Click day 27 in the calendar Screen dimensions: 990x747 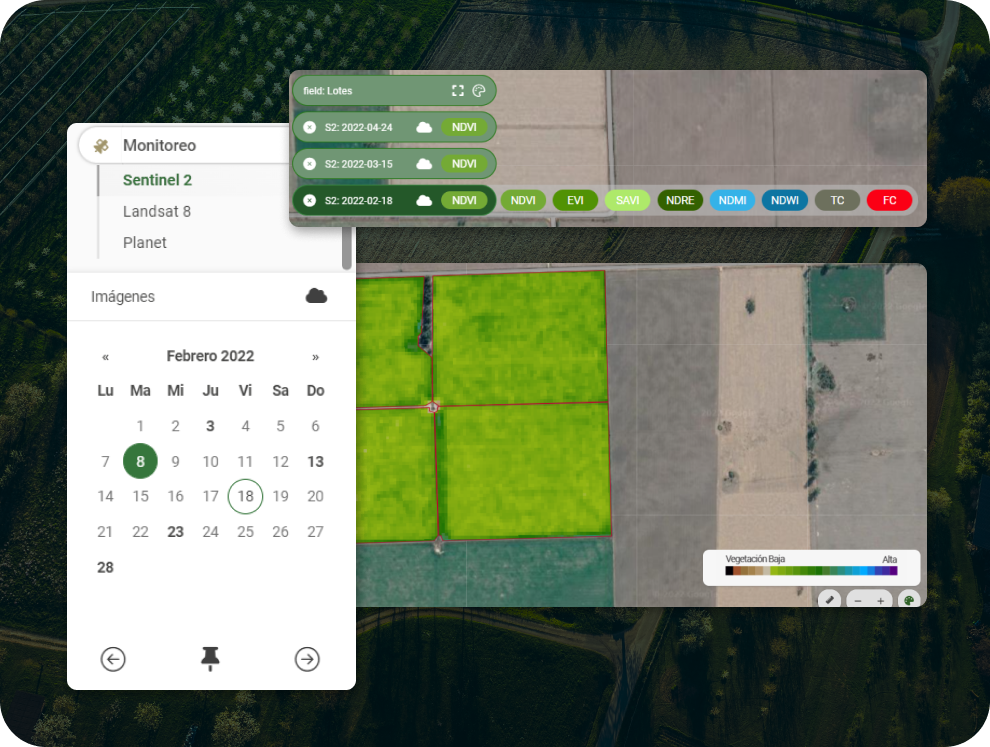point(316,532)
